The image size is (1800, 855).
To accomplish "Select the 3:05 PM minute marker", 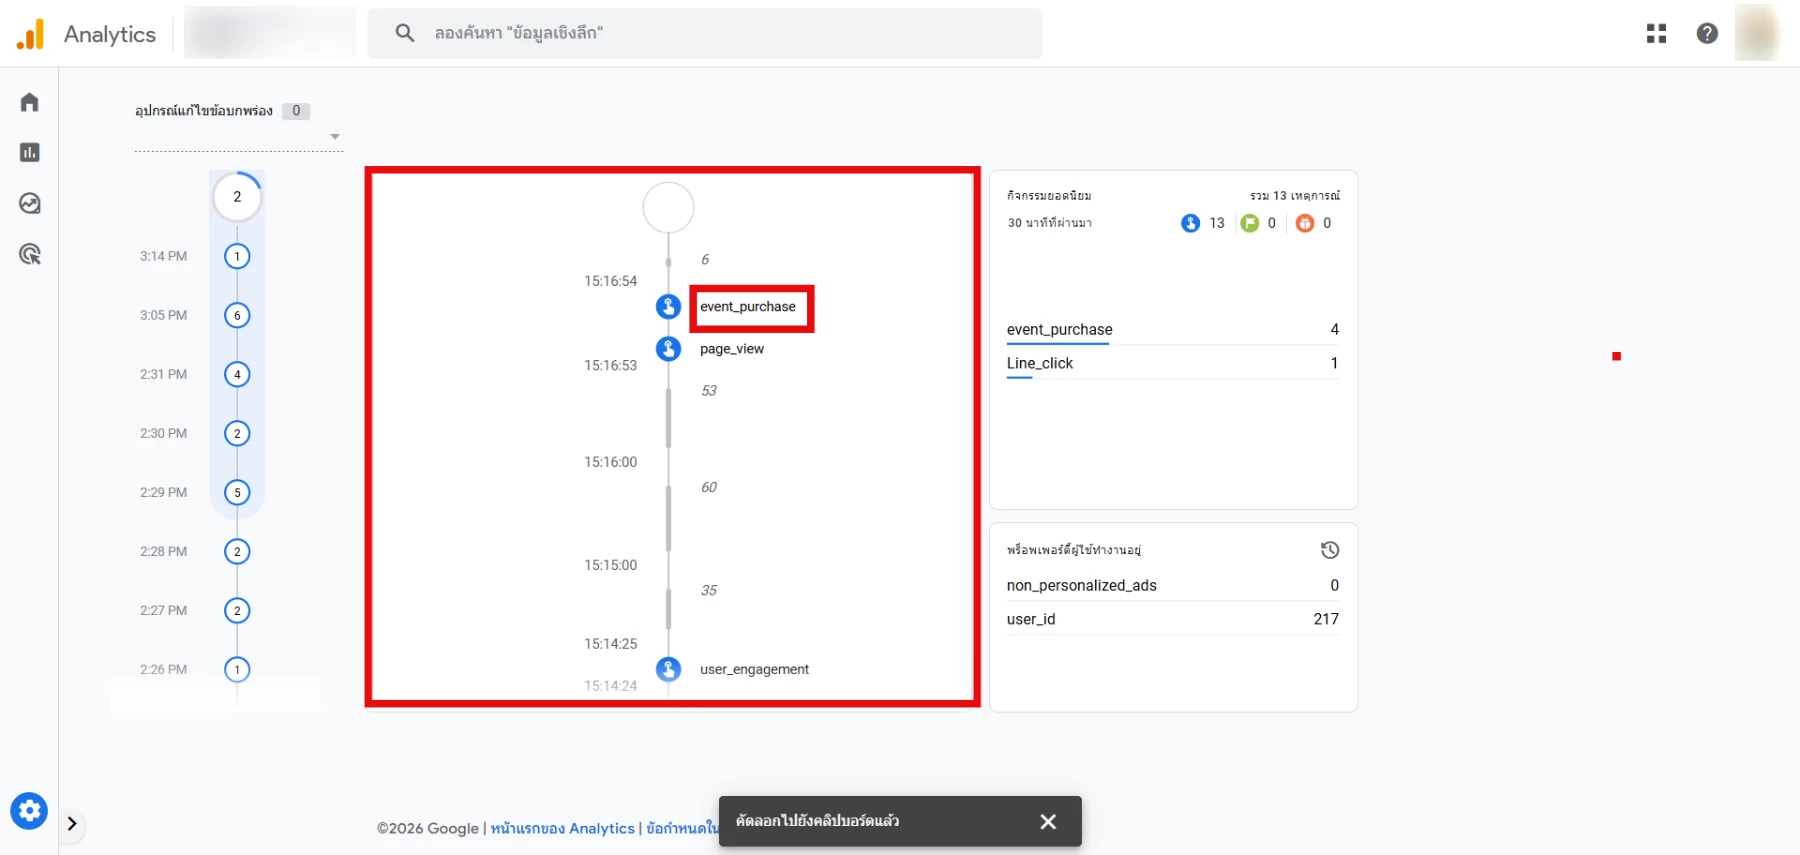I will tap(237, 315).
